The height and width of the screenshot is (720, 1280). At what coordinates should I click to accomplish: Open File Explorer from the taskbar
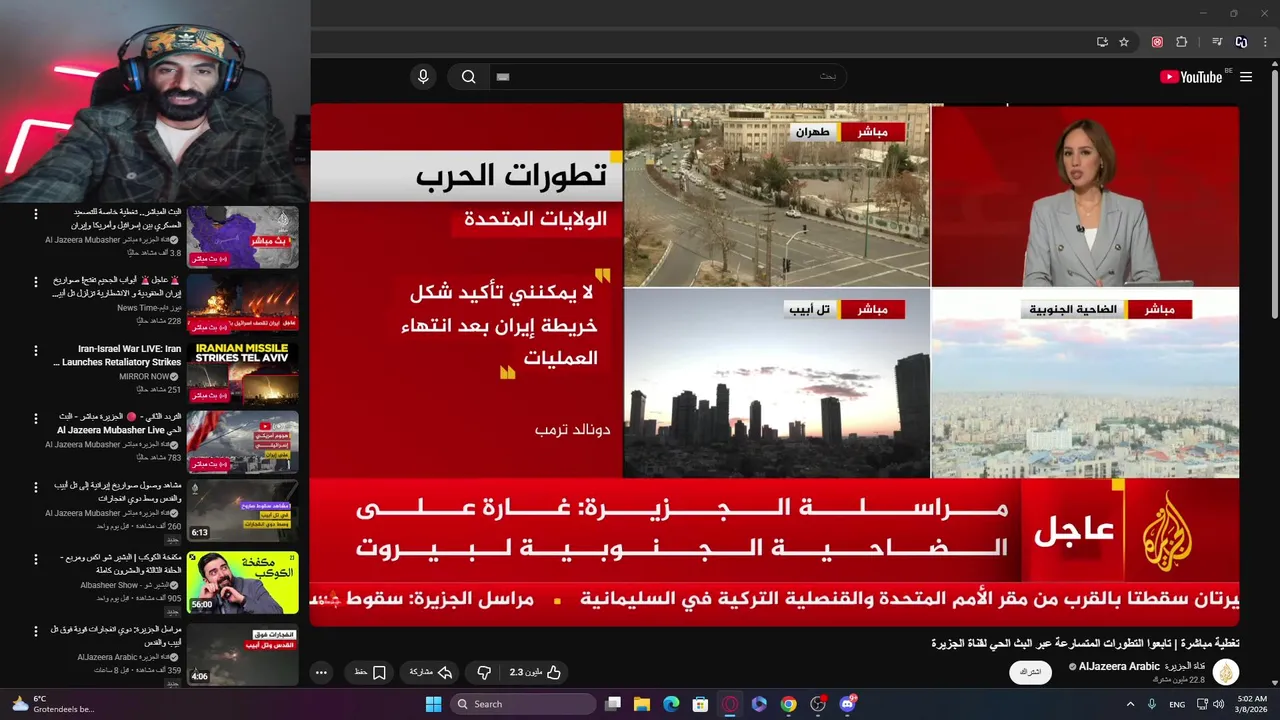642,704
